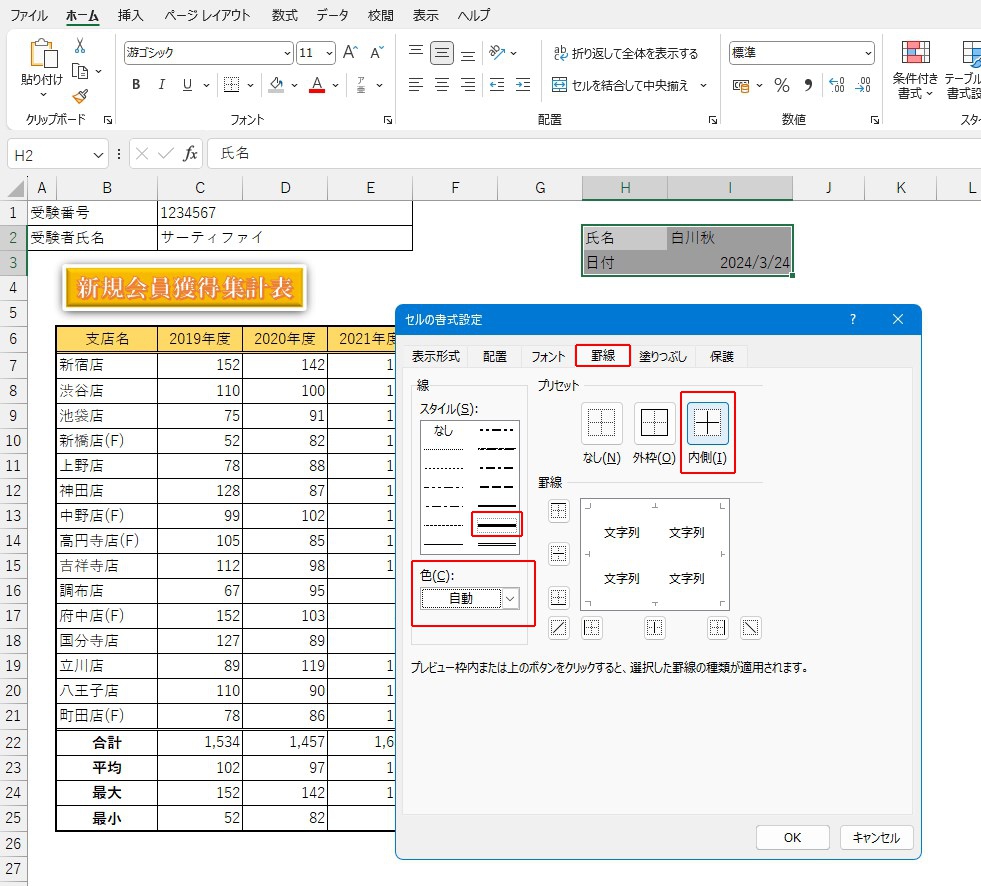The image size is (981, 886).
Task: Select the なし no-border preset
Action: click(x=601, y=423)
